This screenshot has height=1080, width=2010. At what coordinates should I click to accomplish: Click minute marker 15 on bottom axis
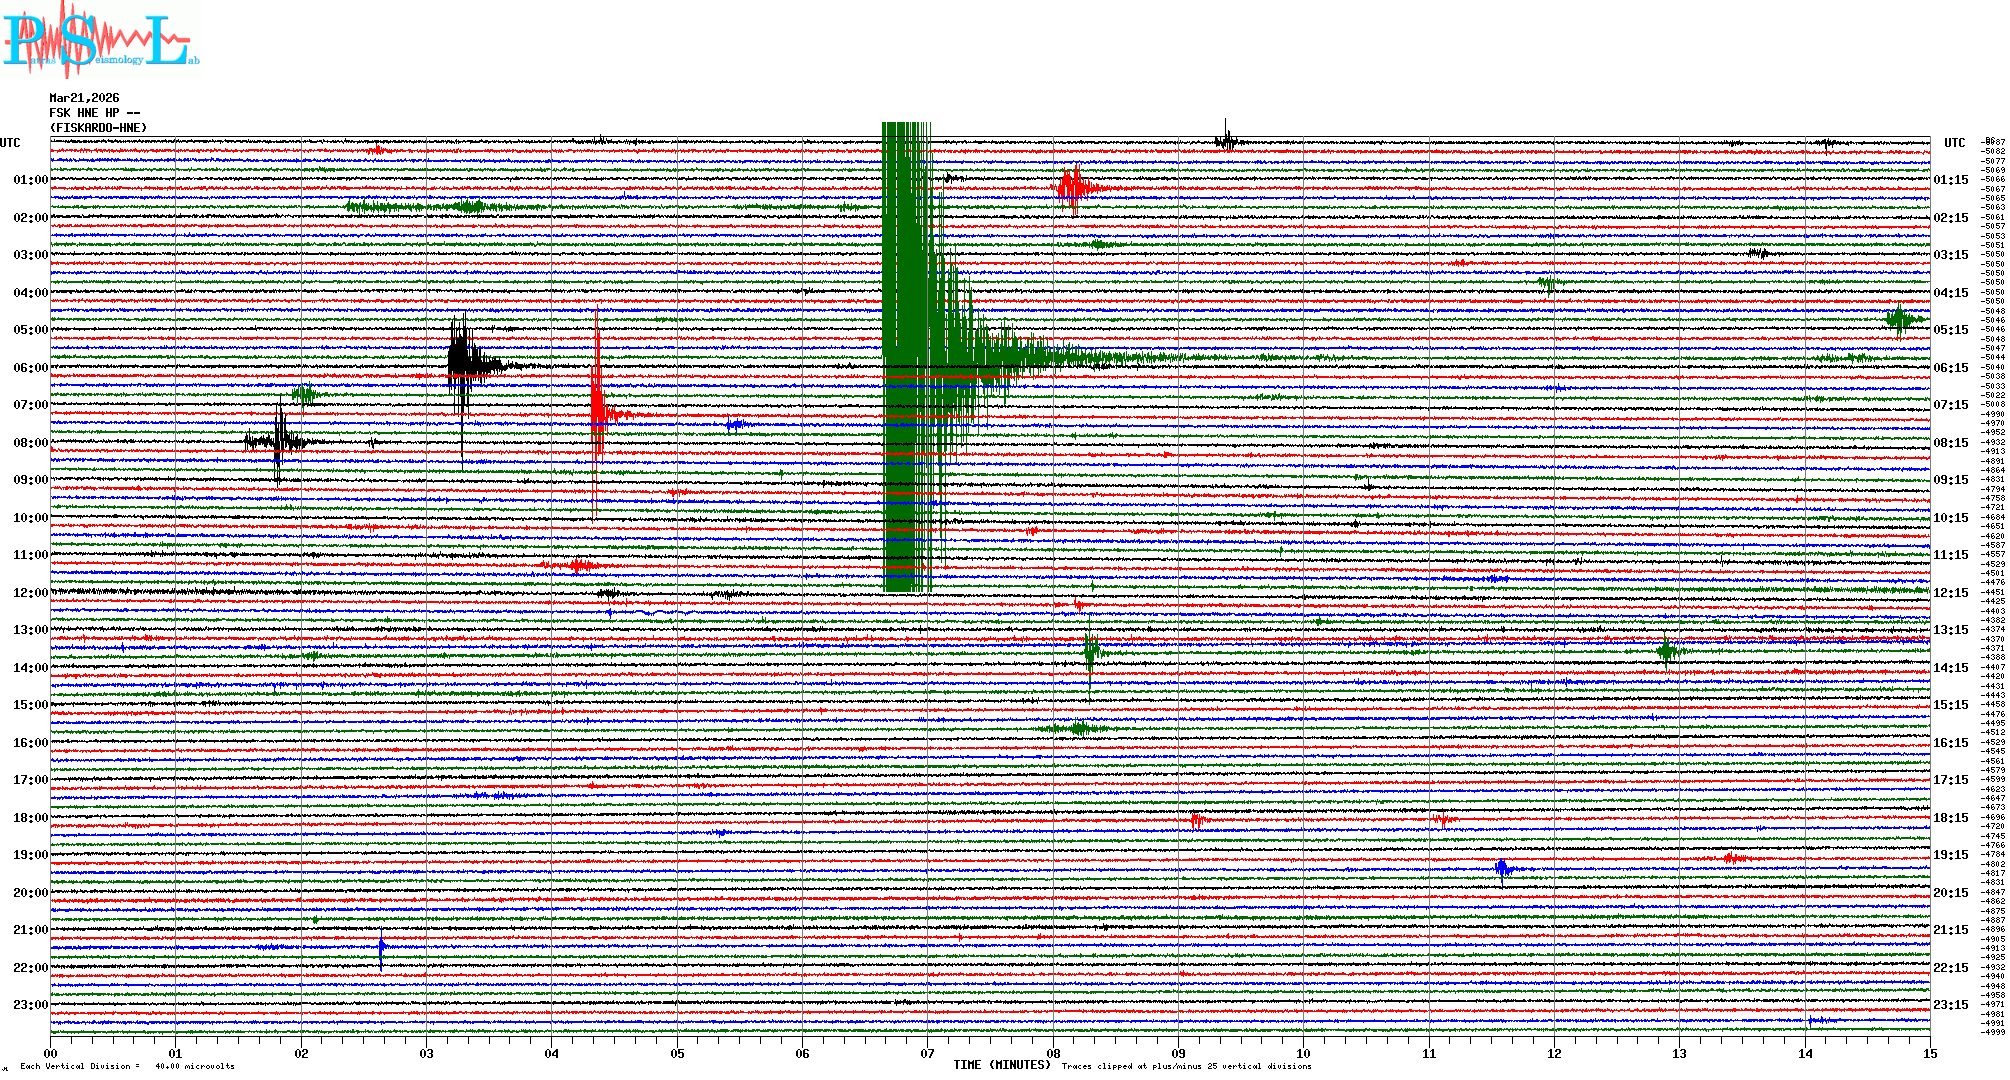pyautogui.click(x=1929, y=1053)
